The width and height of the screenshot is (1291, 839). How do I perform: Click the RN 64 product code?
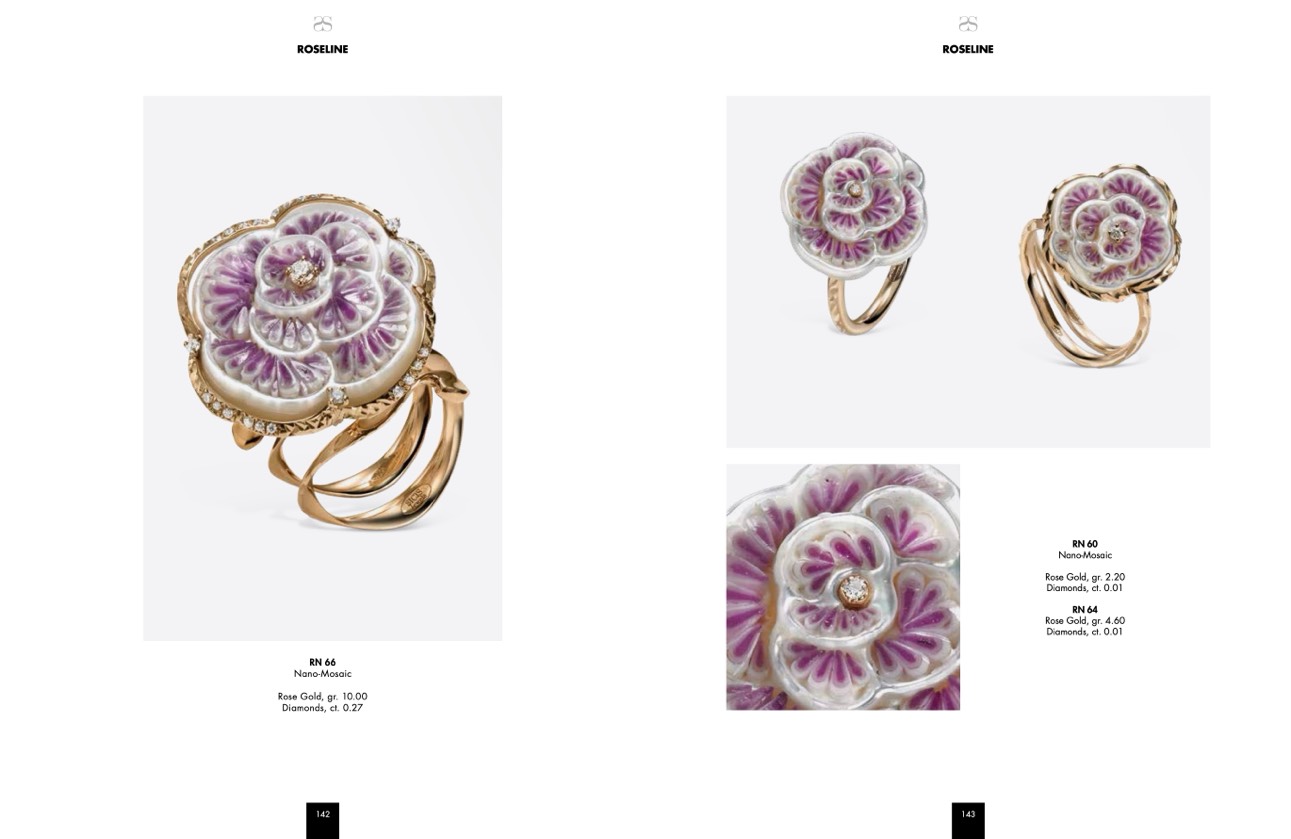pos(1085,610)
